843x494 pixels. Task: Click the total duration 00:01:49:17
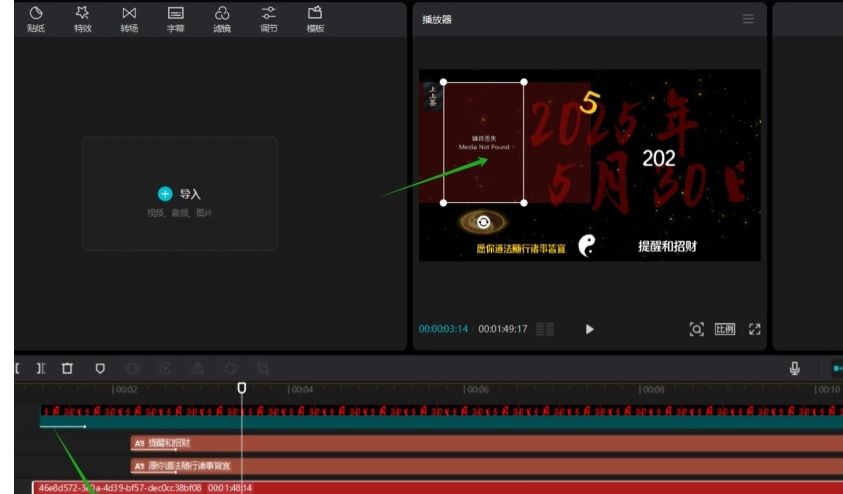click(x=503, y=329)
